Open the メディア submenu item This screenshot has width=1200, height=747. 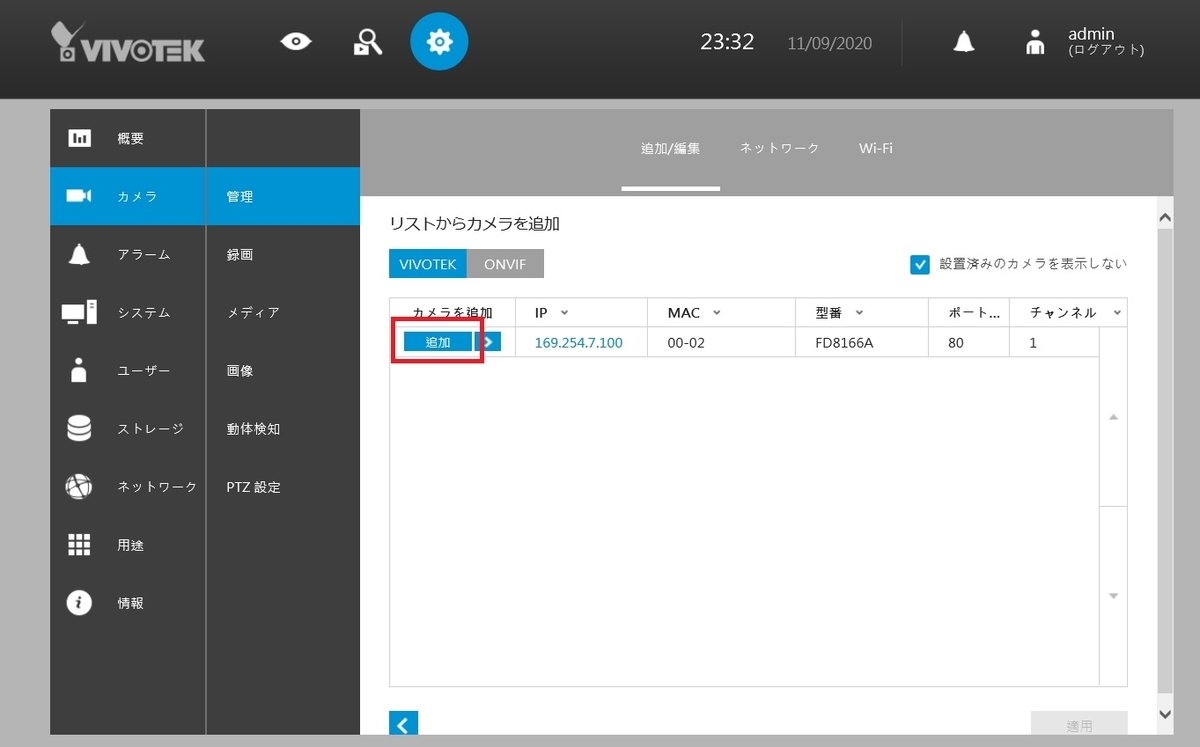tap(283, 312)
